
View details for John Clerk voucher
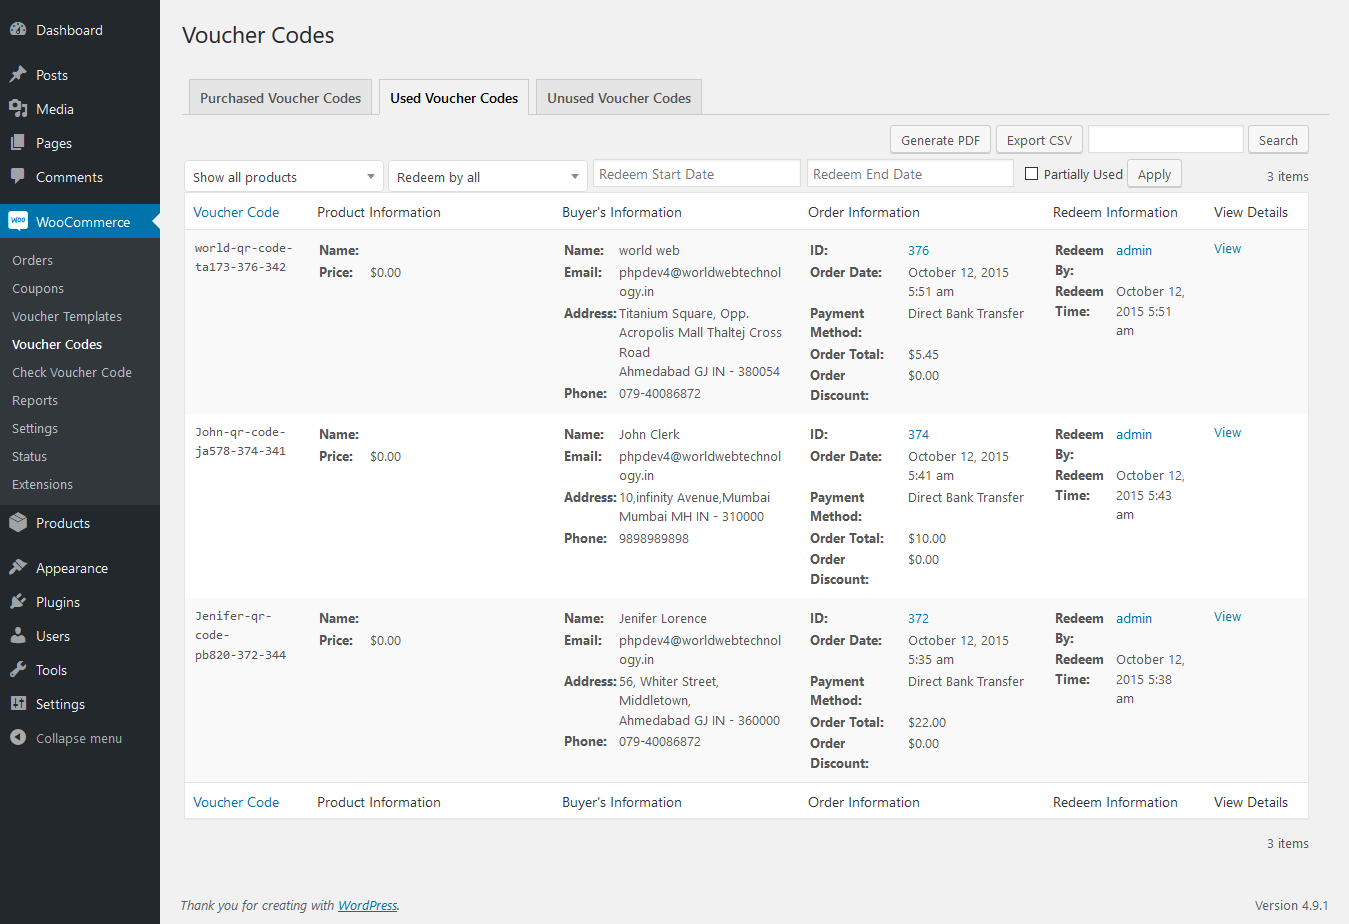[1227, 433]
